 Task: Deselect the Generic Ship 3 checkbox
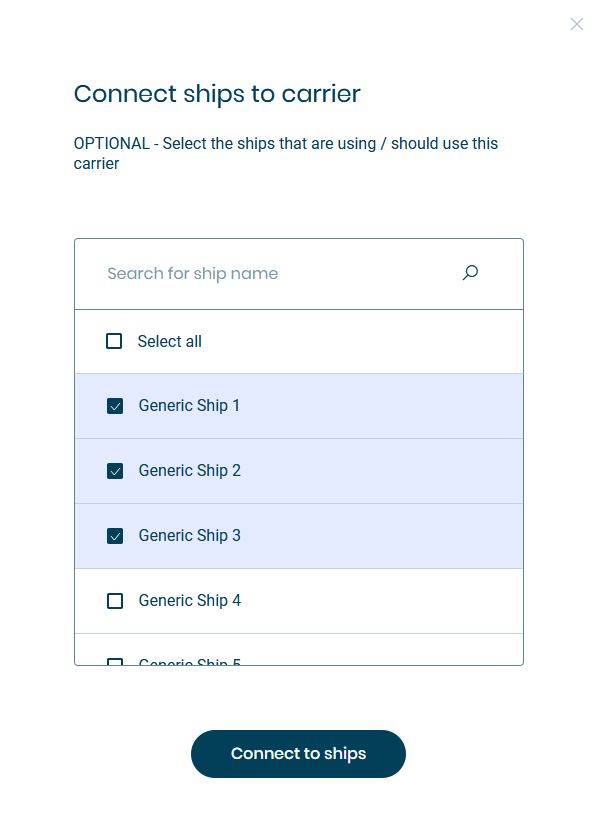coord(115,536)
